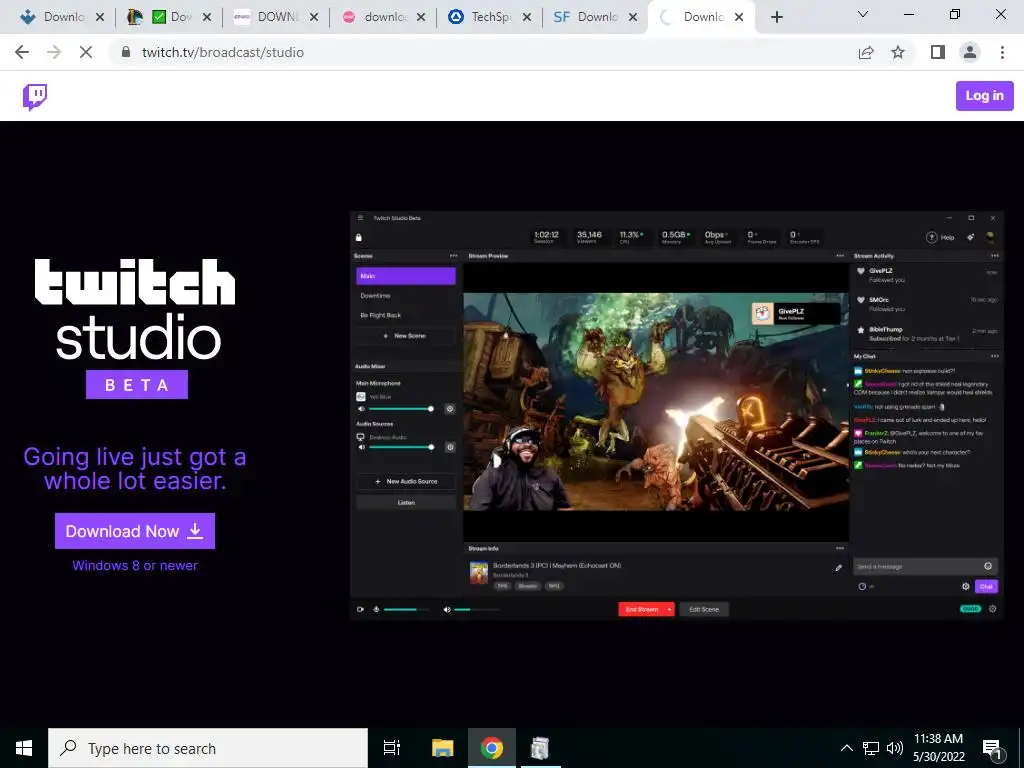
Task: Close the pink-icon downlo tab
Action: (x=421, y=18)
